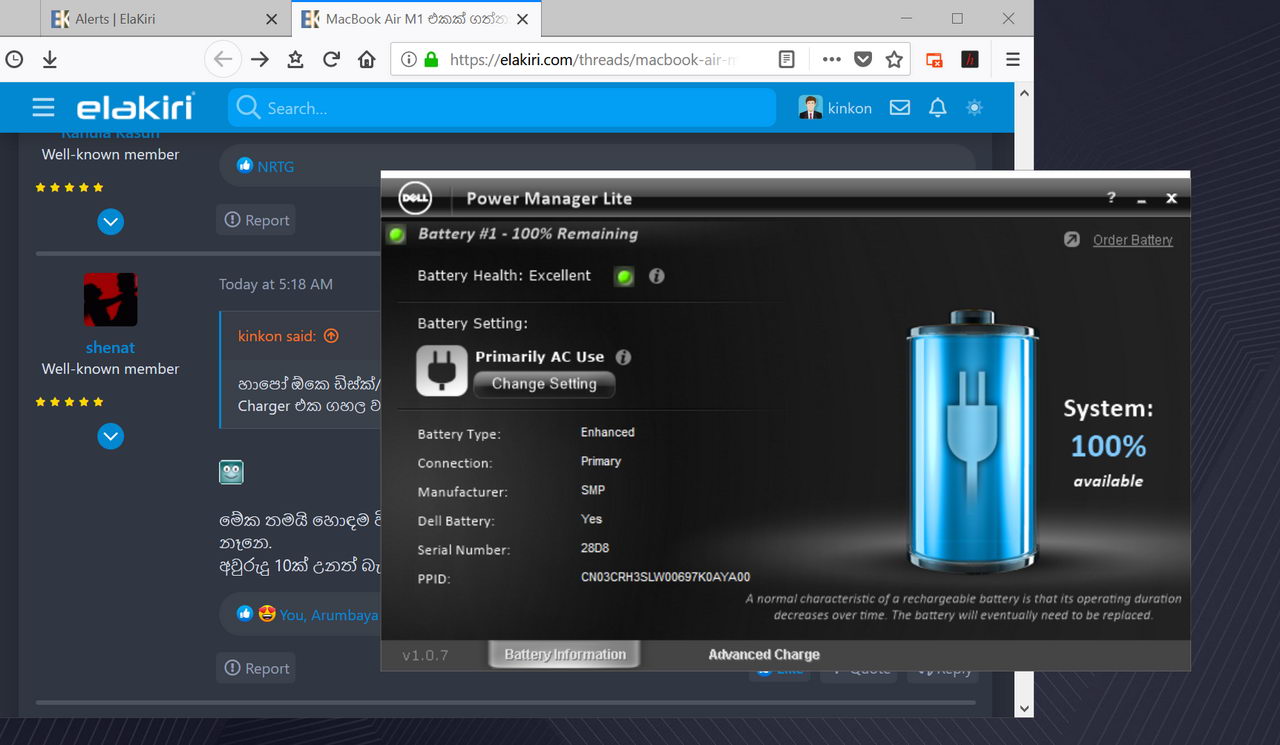Close the "MacBook Air M1" tab

pyautogui.click(x=523, y=19)
